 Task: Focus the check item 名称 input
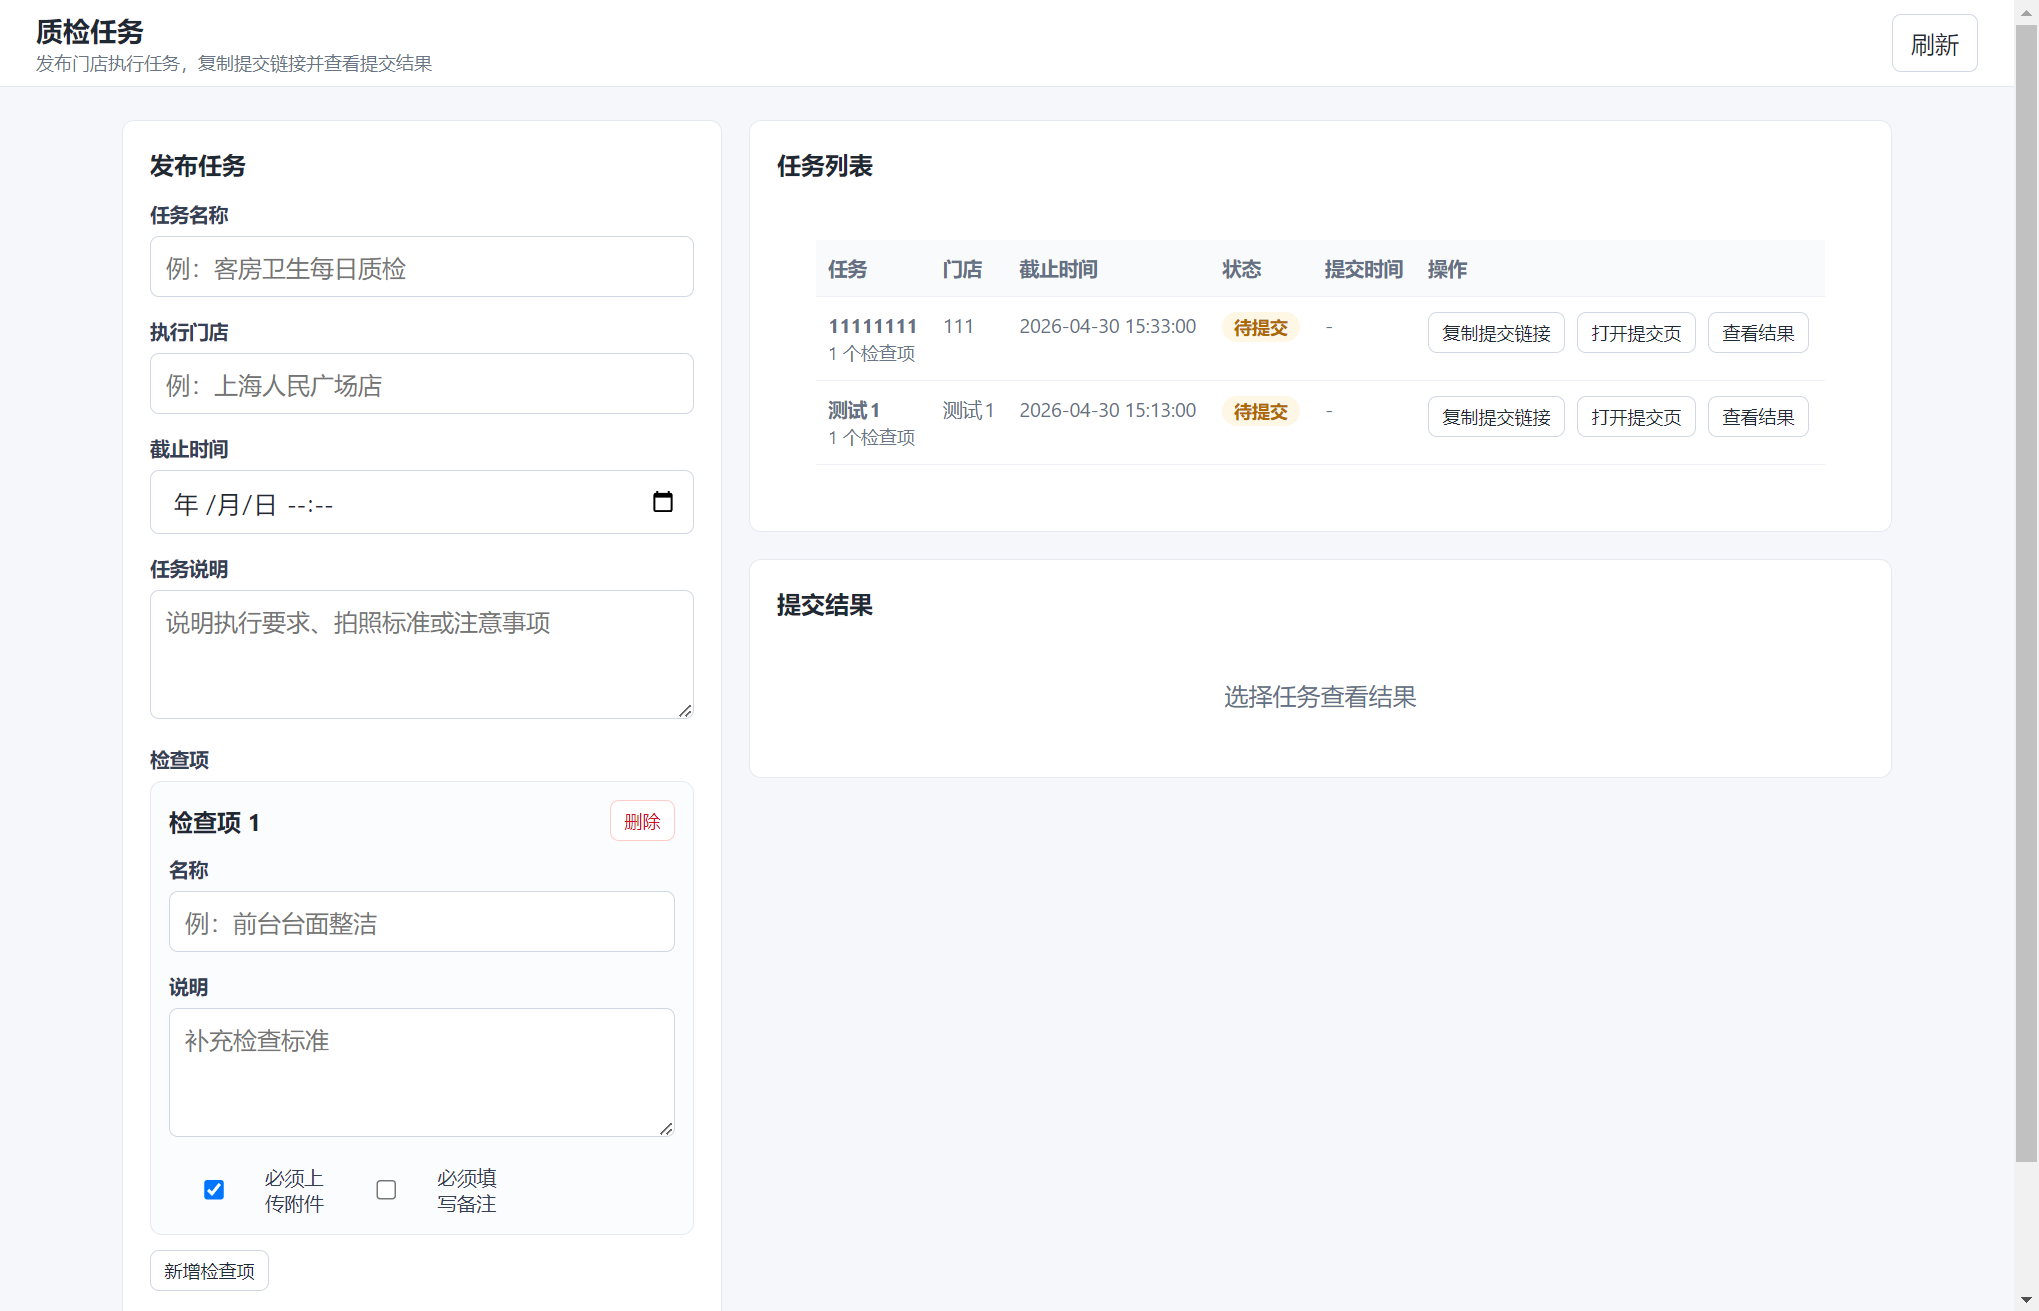[x=421, y=922]
